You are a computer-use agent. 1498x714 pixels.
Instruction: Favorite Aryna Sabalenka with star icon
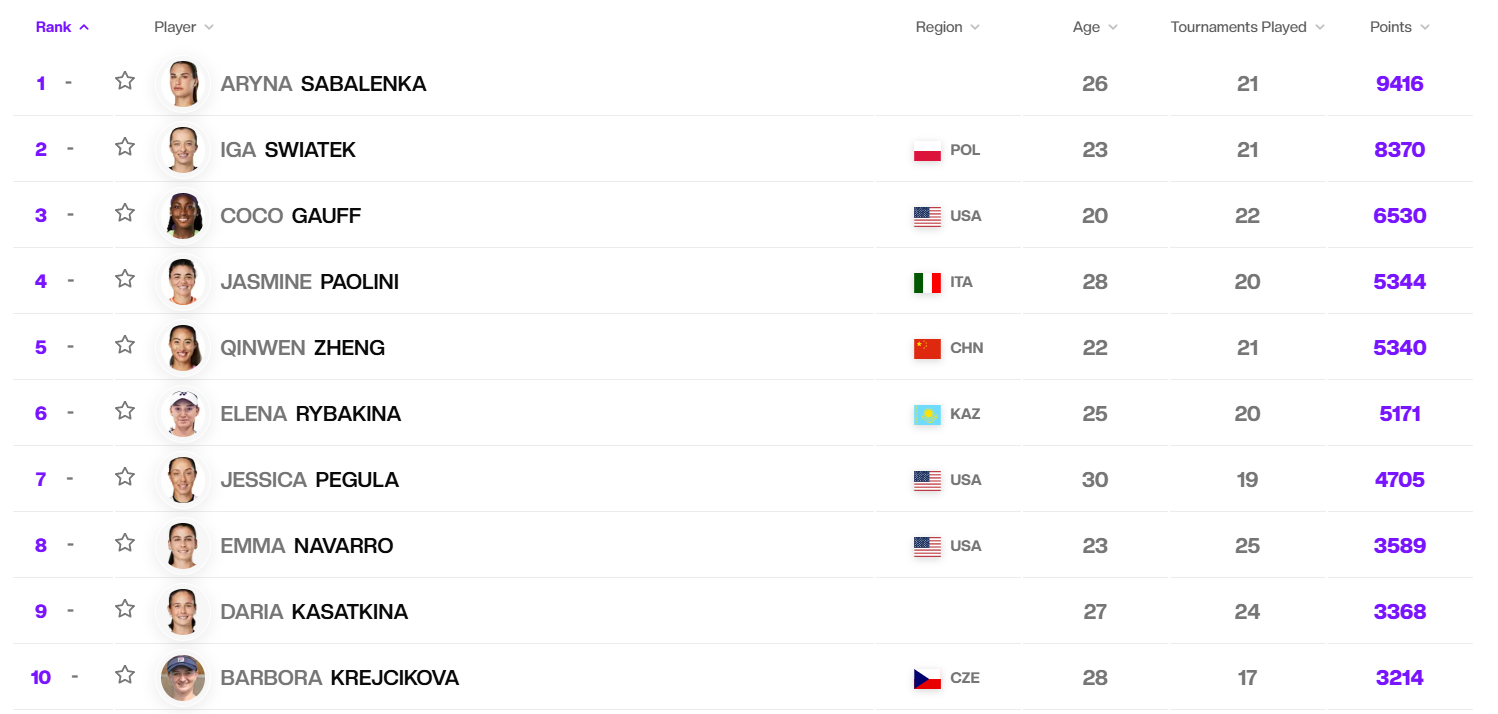[x=124, y=81]
